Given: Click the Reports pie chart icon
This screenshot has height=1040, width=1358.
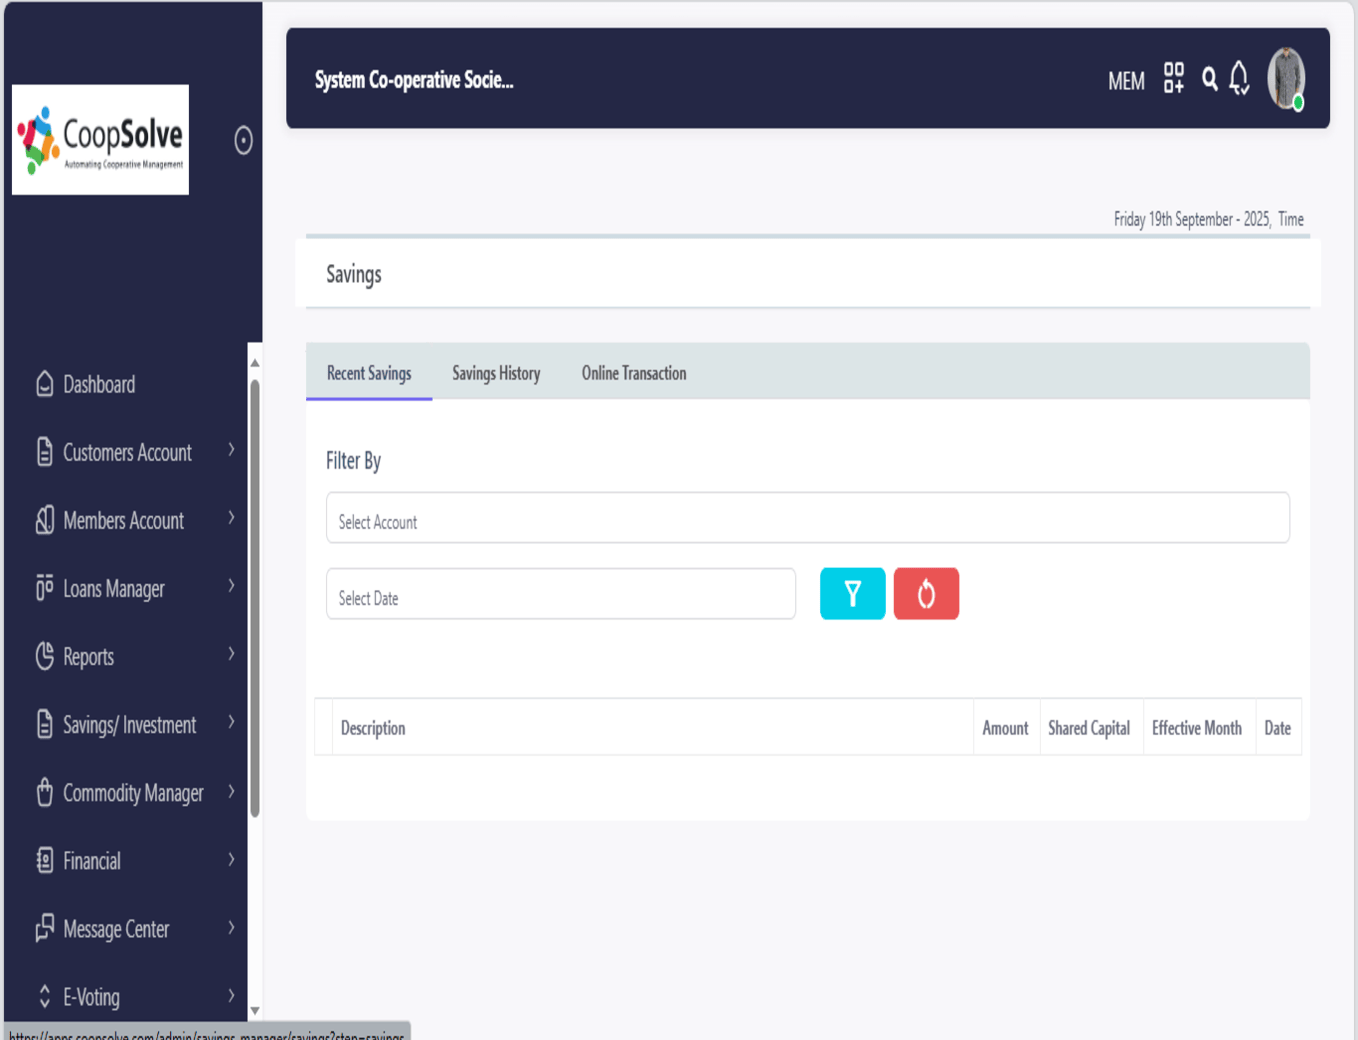Looking at the screenshot, I should point(45,656).
